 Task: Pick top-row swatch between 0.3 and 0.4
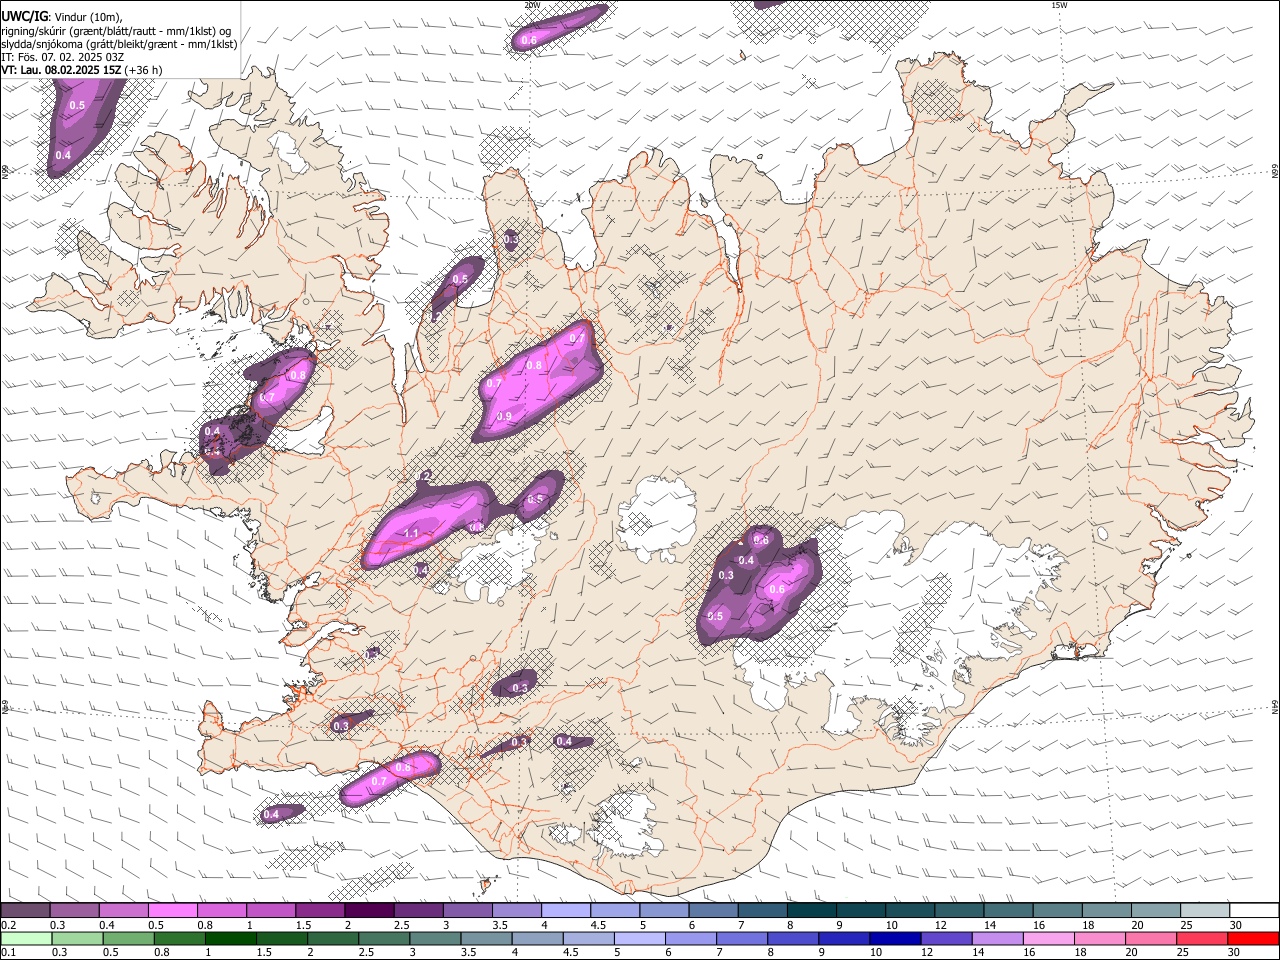[x=74, y=911]
